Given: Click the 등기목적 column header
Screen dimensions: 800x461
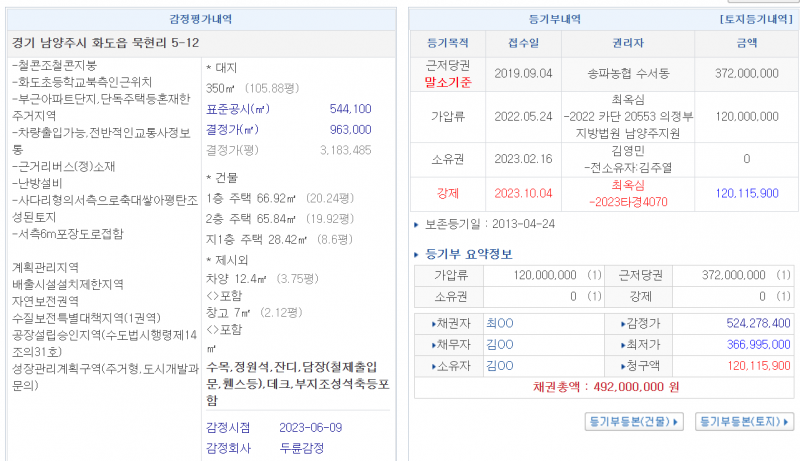Looking at the screenshot, I should (447, 44).
